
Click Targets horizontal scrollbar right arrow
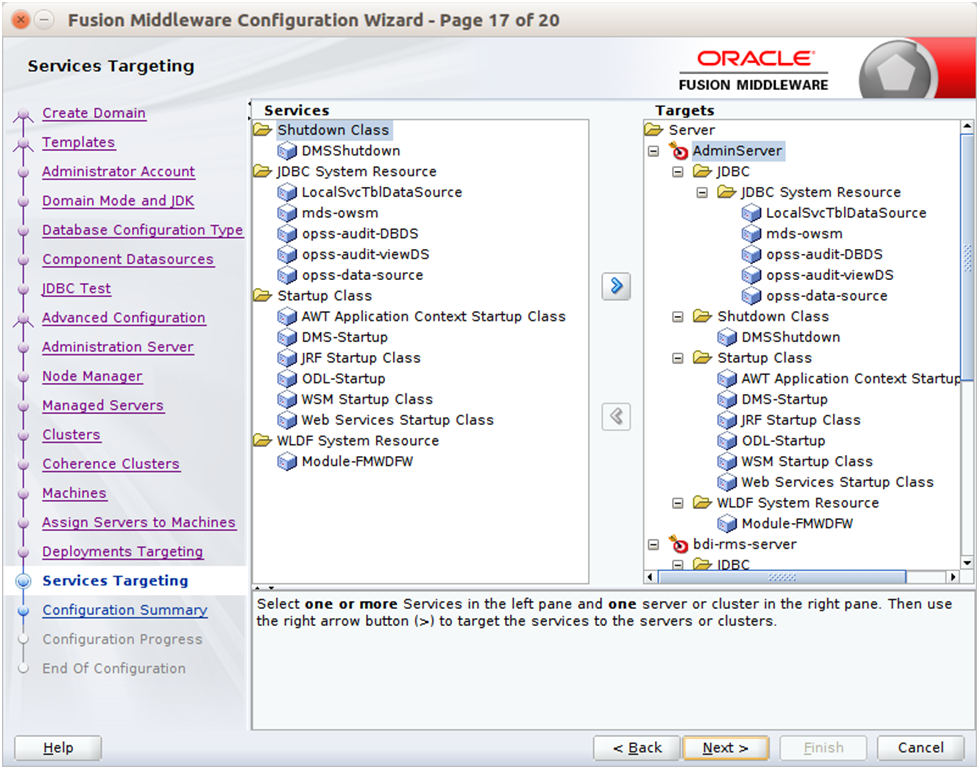[953, 577]
